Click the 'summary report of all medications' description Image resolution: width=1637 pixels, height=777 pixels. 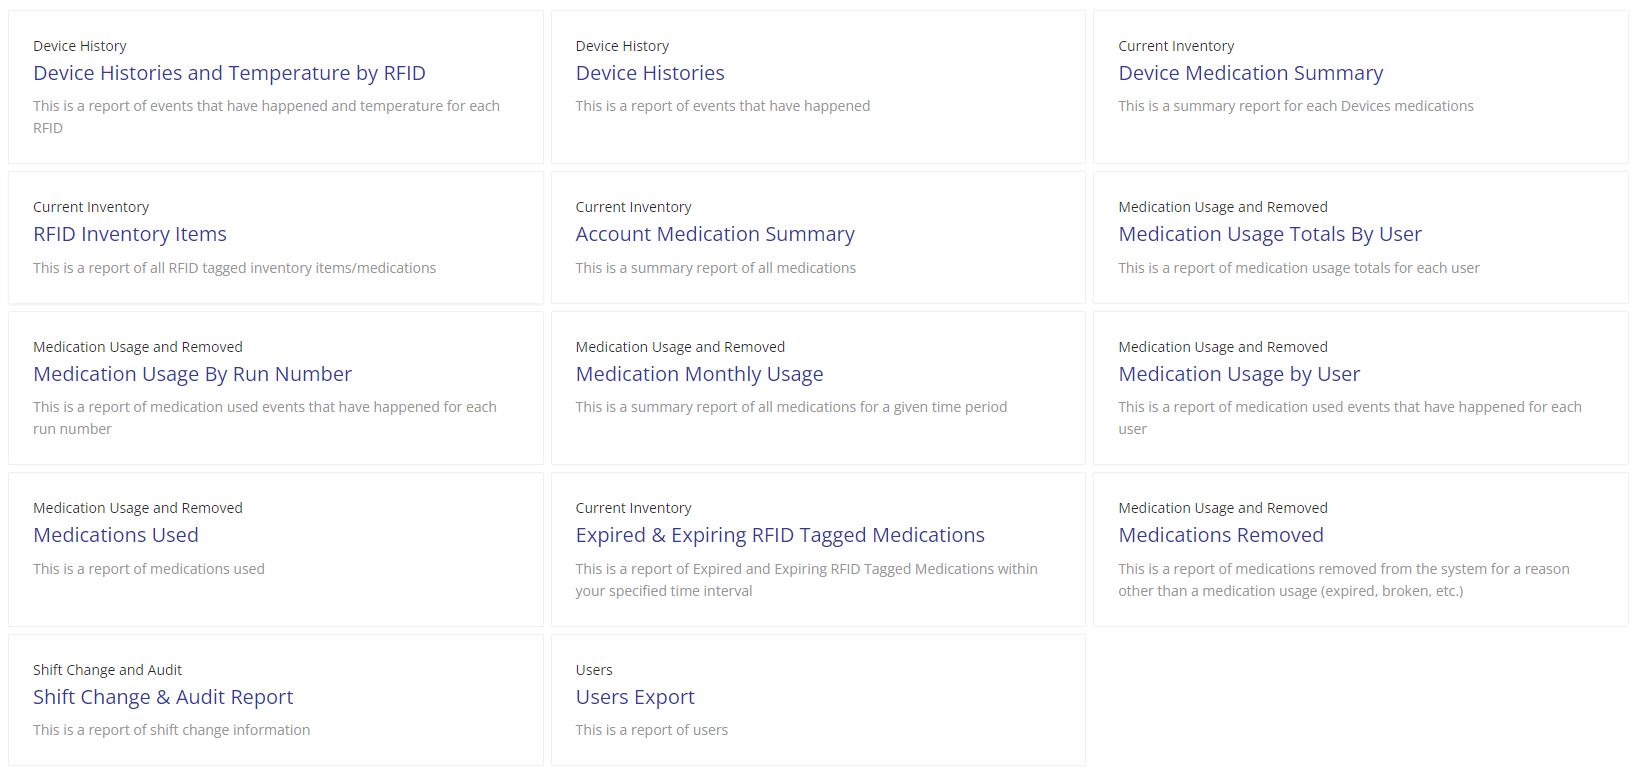pyautogui.click(x=716, y=268)
